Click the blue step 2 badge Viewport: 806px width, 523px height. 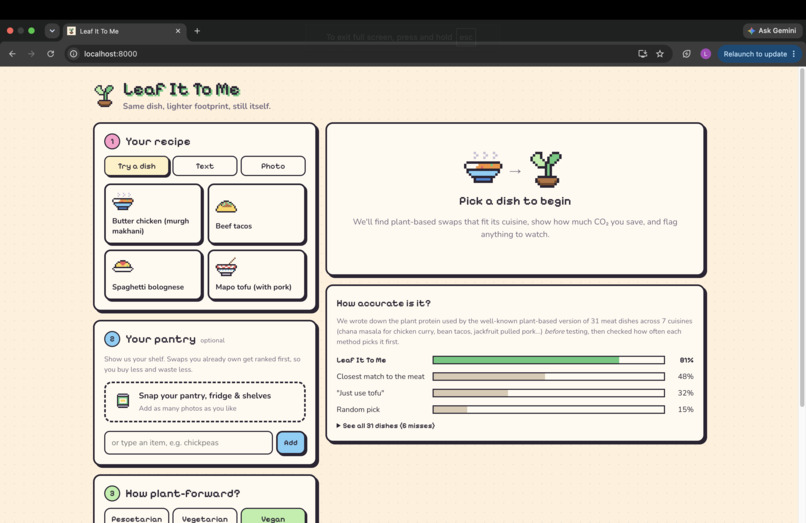click(112, 339)
